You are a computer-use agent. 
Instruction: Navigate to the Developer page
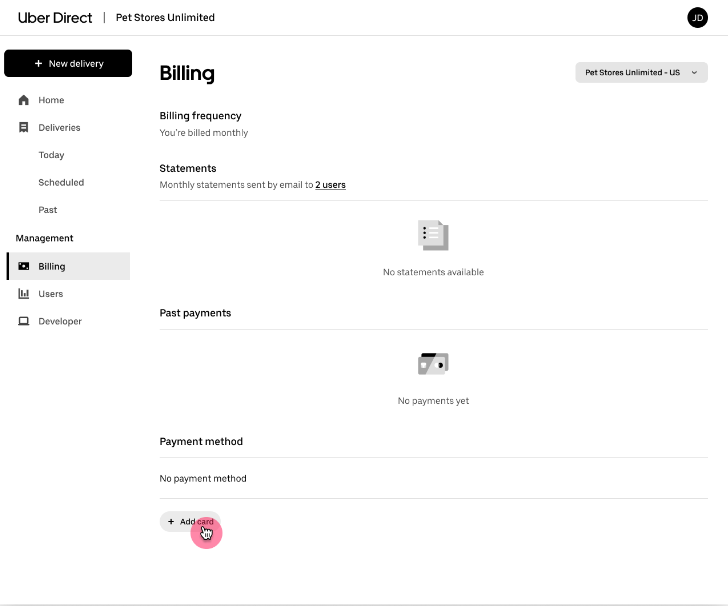60,321
